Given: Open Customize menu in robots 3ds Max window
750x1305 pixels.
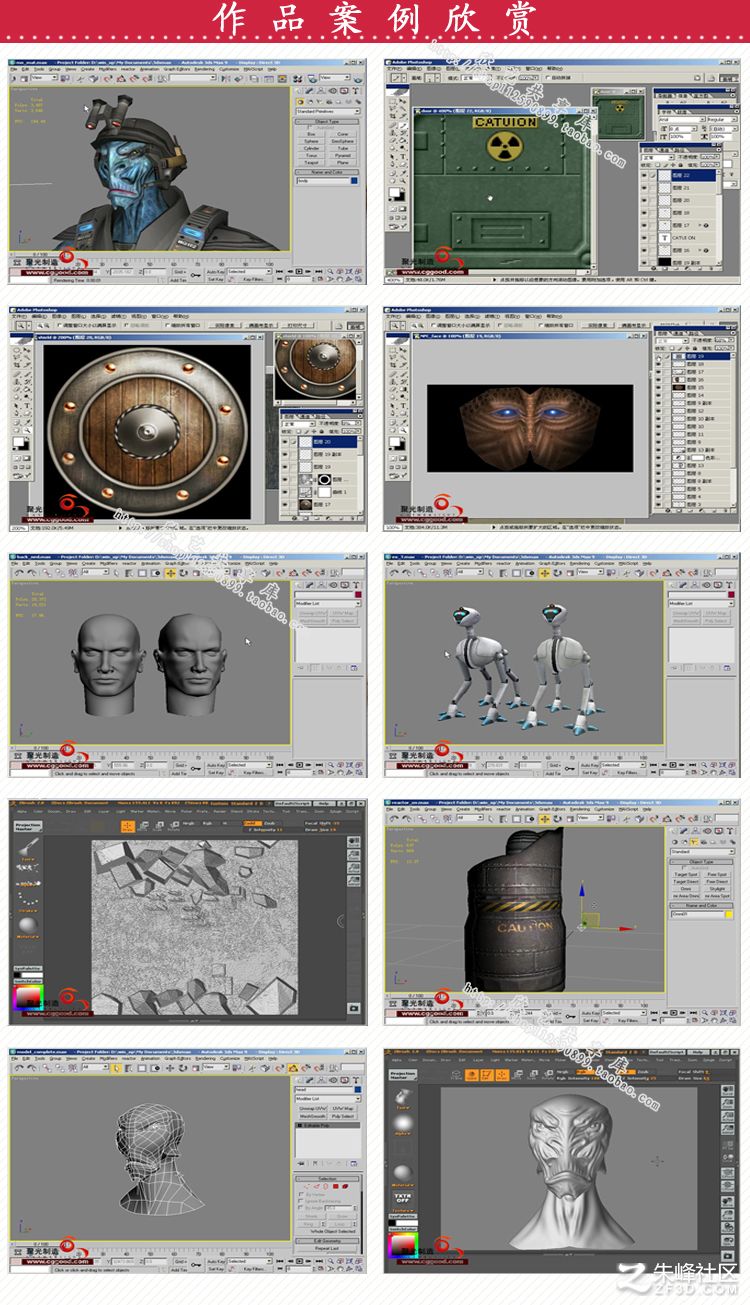Looking at the screenshot, I should pyautogui.click(x=604, y=564).
